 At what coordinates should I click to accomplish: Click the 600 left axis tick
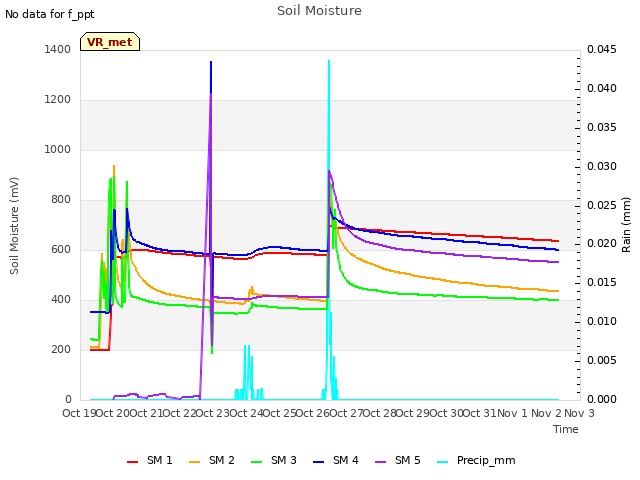61,249
